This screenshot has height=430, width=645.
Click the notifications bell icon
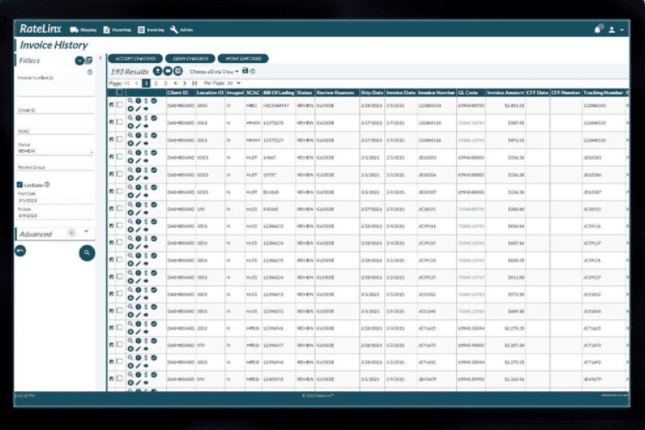click(596, 30)
